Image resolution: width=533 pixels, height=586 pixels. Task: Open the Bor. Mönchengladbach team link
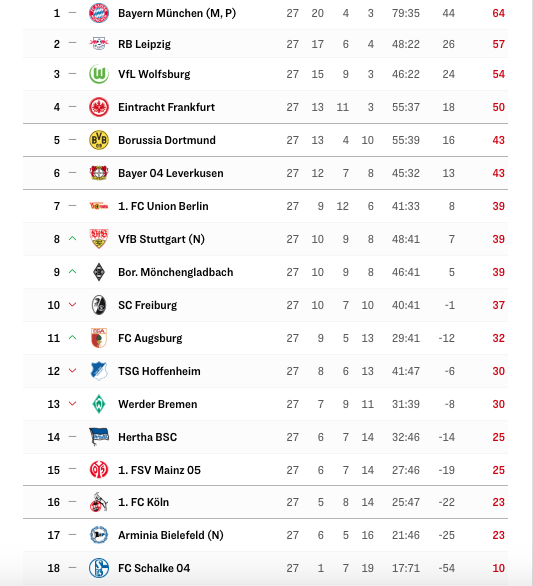tap(176, 272)
